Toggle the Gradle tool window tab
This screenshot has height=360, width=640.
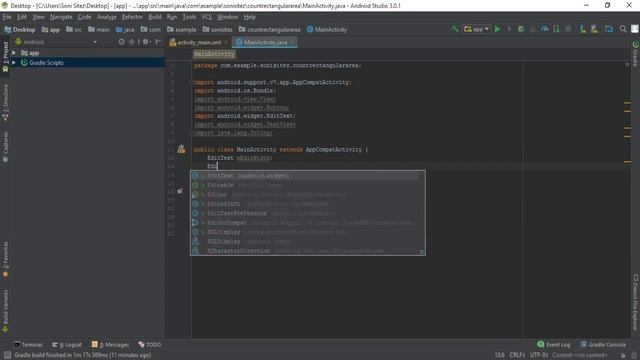tap(636, 53)
